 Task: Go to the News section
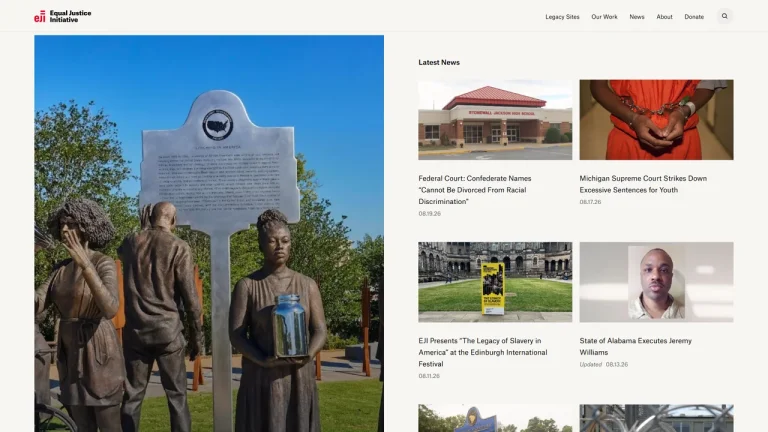point(637,17)
